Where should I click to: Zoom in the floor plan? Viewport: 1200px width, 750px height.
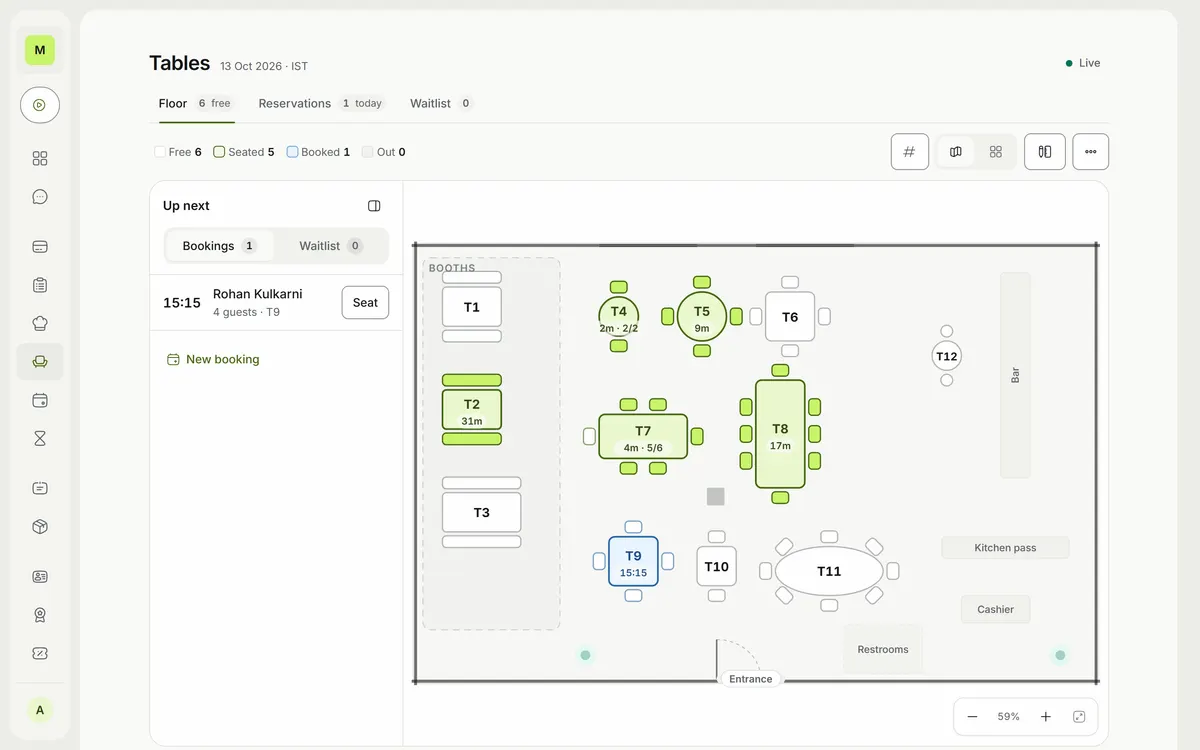pyautogui.click(x=1046, y=717)
